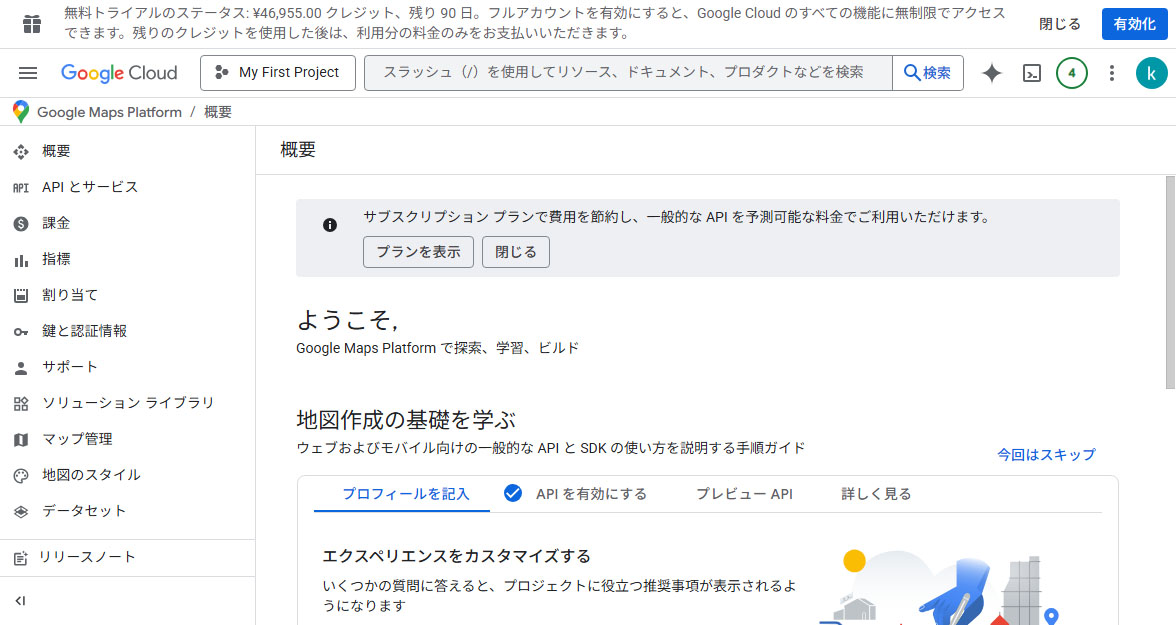Activate Cloud Shell terminal icon

point(1032,73)
